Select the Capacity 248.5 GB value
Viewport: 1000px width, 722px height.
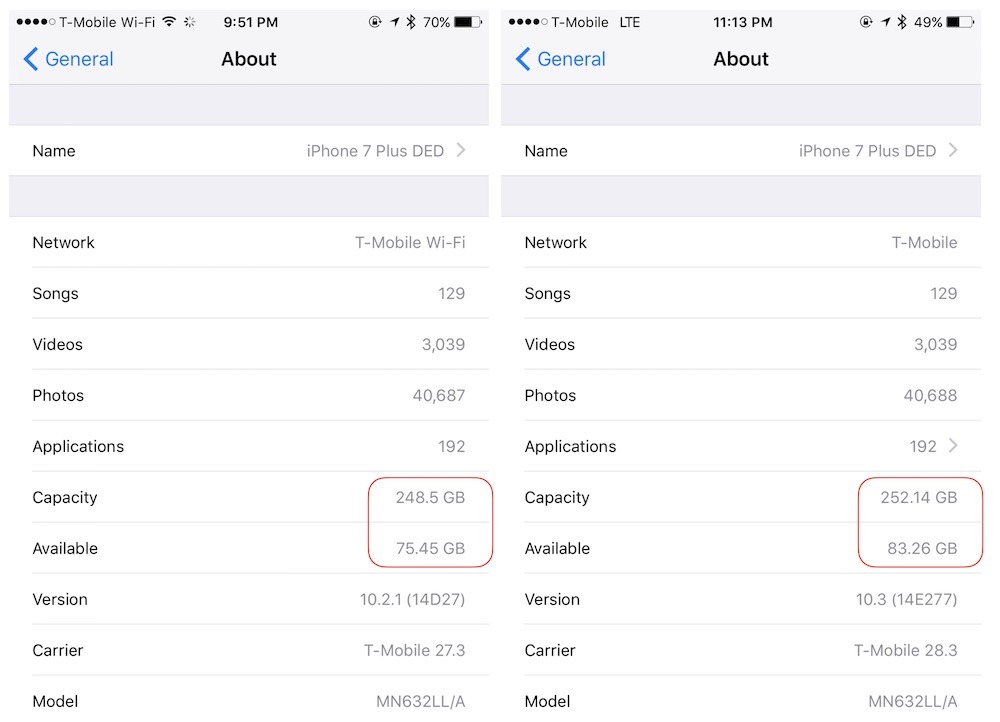430,497
